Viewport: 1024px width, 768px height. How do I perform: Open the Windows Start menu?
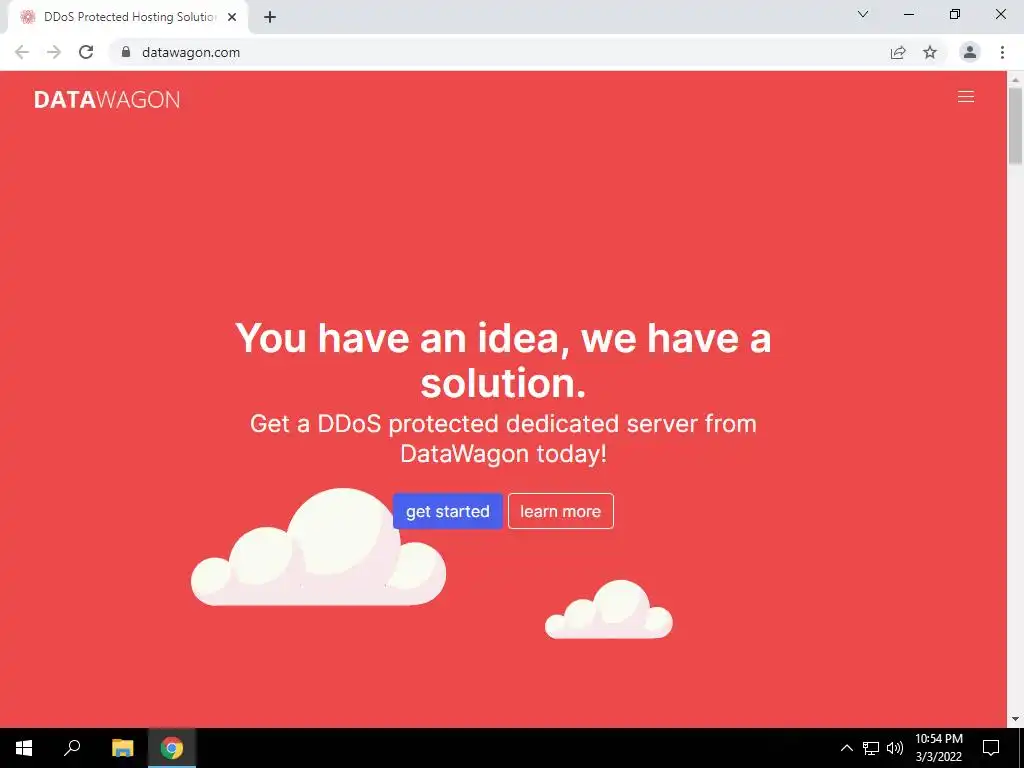(24, 748)
